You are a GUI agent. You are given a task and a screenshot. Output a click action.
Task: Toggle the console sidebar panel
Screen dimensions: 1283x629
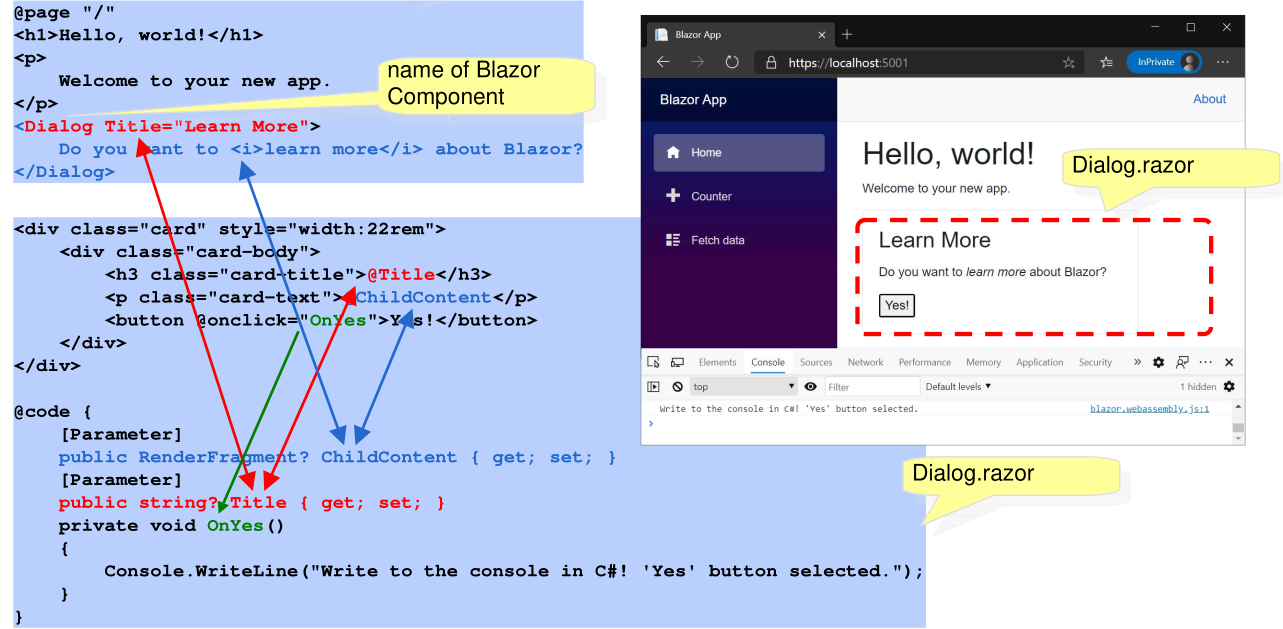[x=653, y=387]
